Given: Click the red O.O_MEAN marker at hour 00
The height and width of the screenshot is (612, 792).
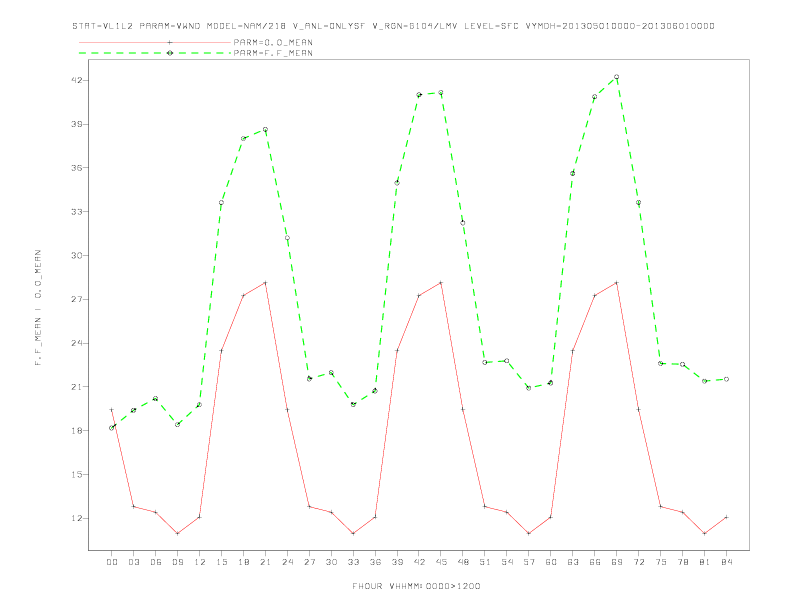Looking at the screenshot, I should [112, 410].
